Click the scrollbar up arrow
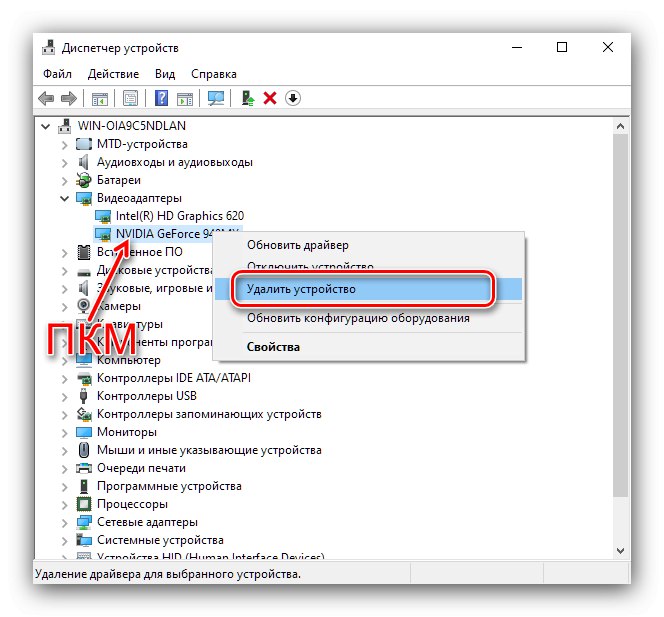 (620, 126)
